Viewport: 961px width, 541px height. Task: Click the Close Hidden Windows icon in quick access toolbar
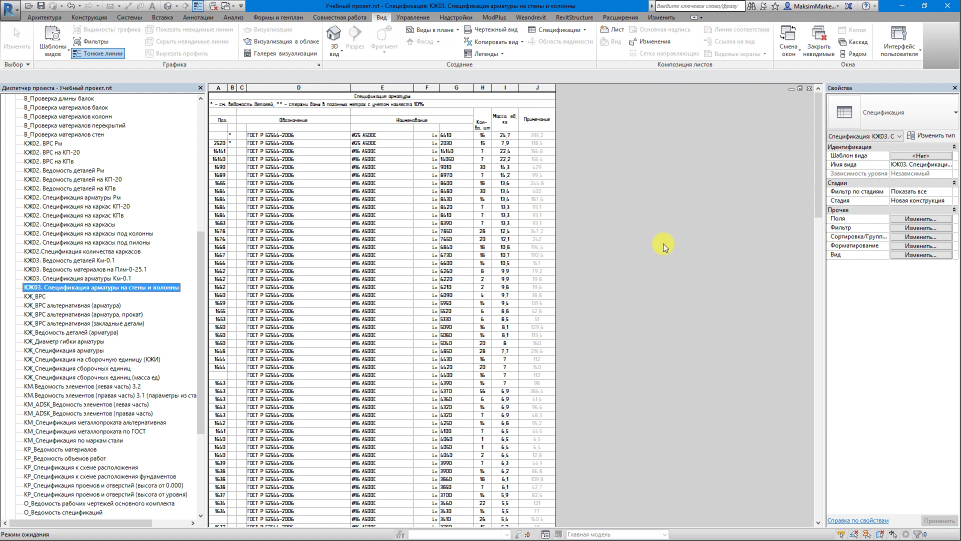click(213, 6)
